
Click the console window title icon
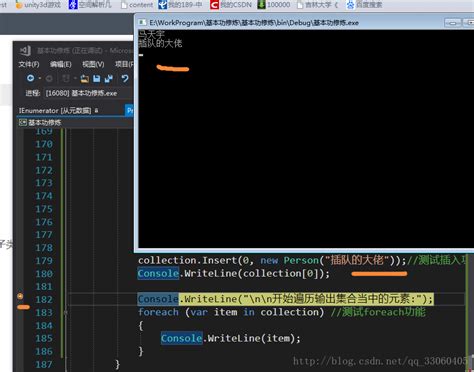click(142, 22)
